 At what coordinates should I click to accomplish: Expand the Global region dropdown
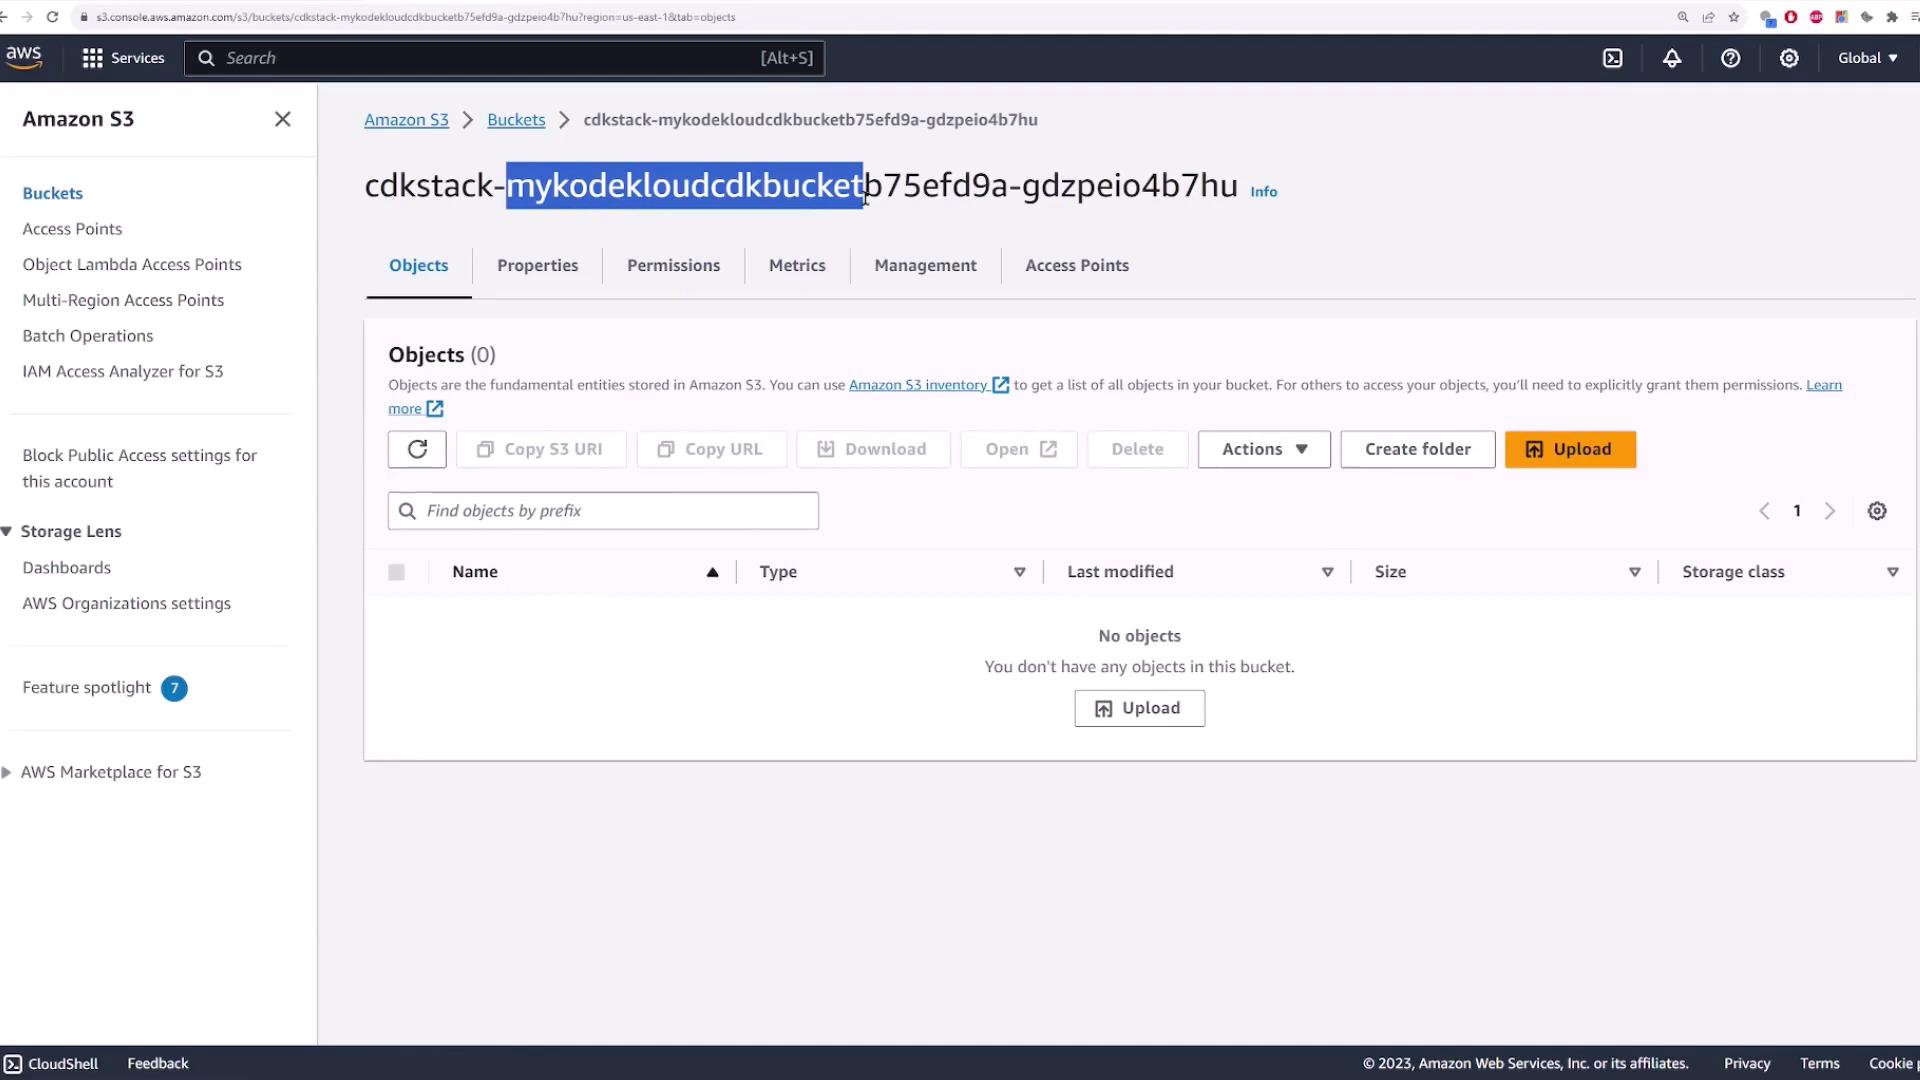coord(1867,58)
